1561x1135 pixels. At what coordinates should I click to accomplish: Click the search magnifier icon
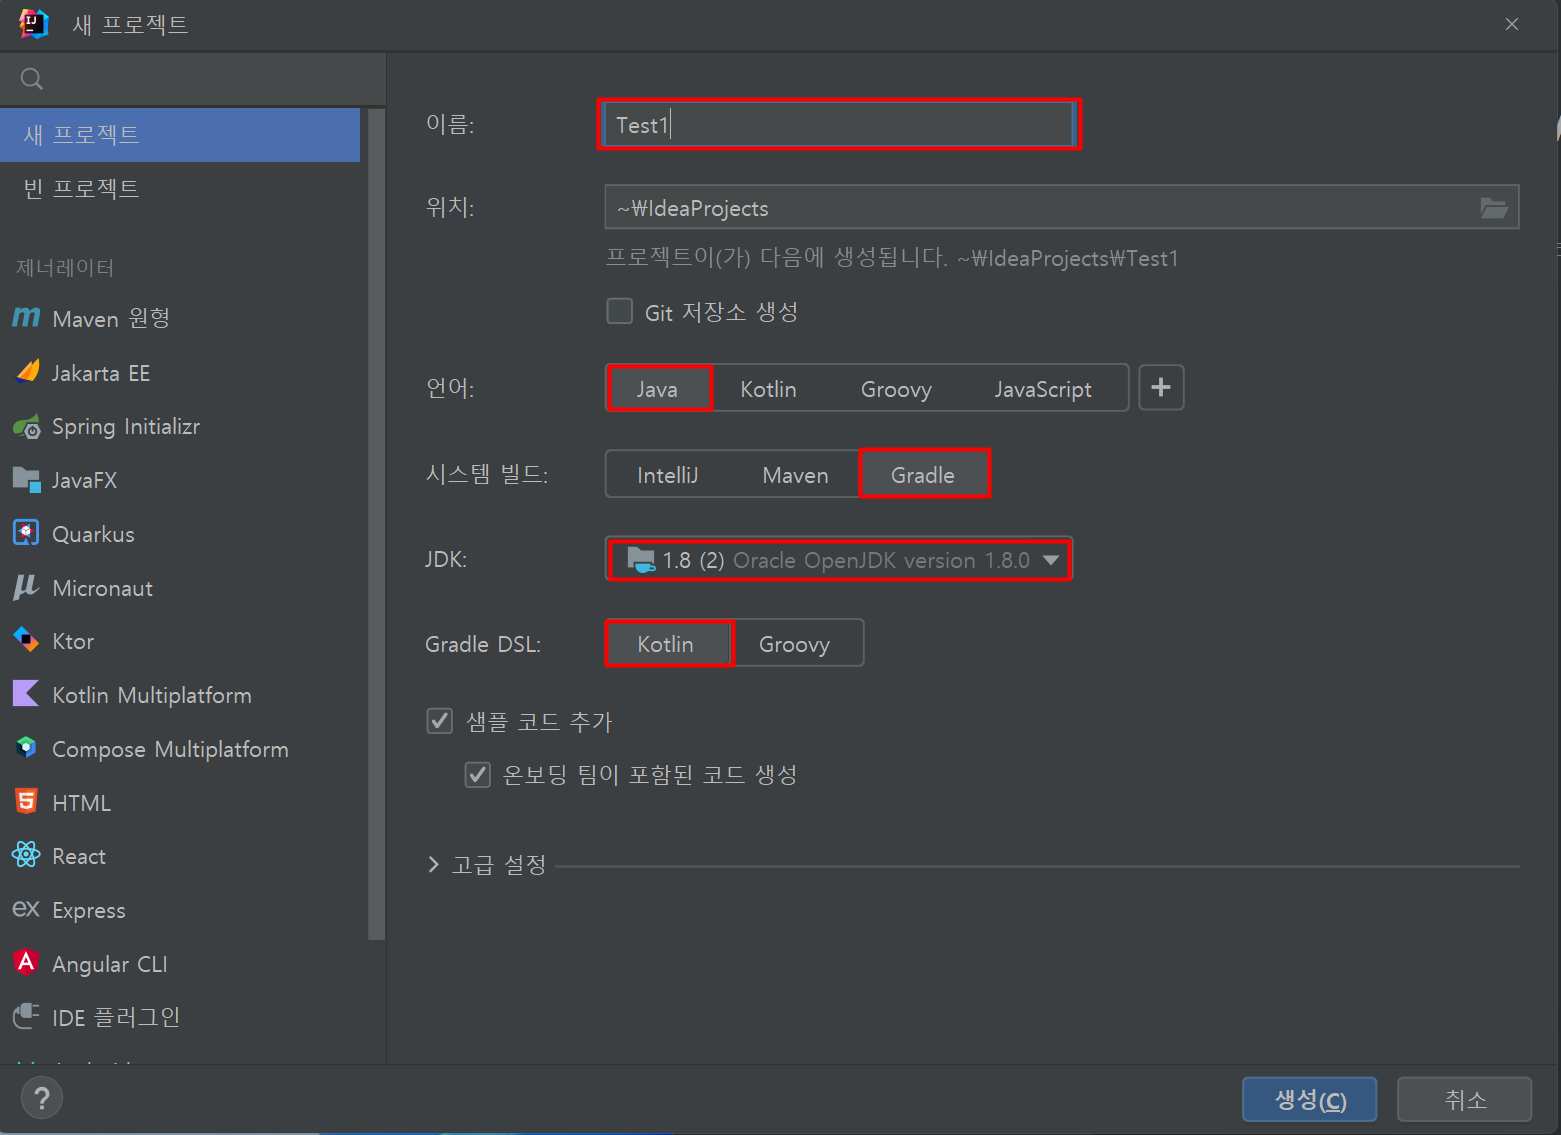(32, 79)
